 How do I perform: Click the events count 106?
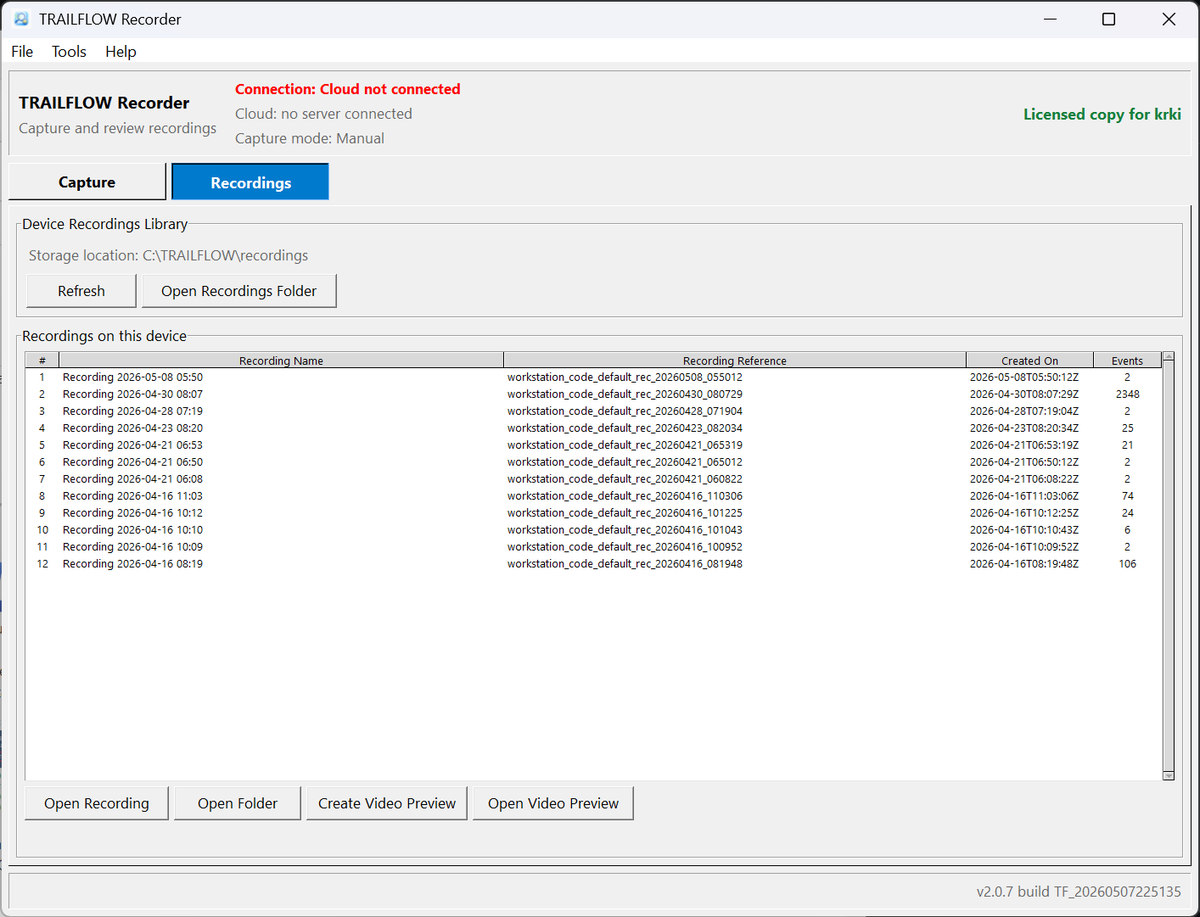pyautogui.click(x=1128, y=564)
